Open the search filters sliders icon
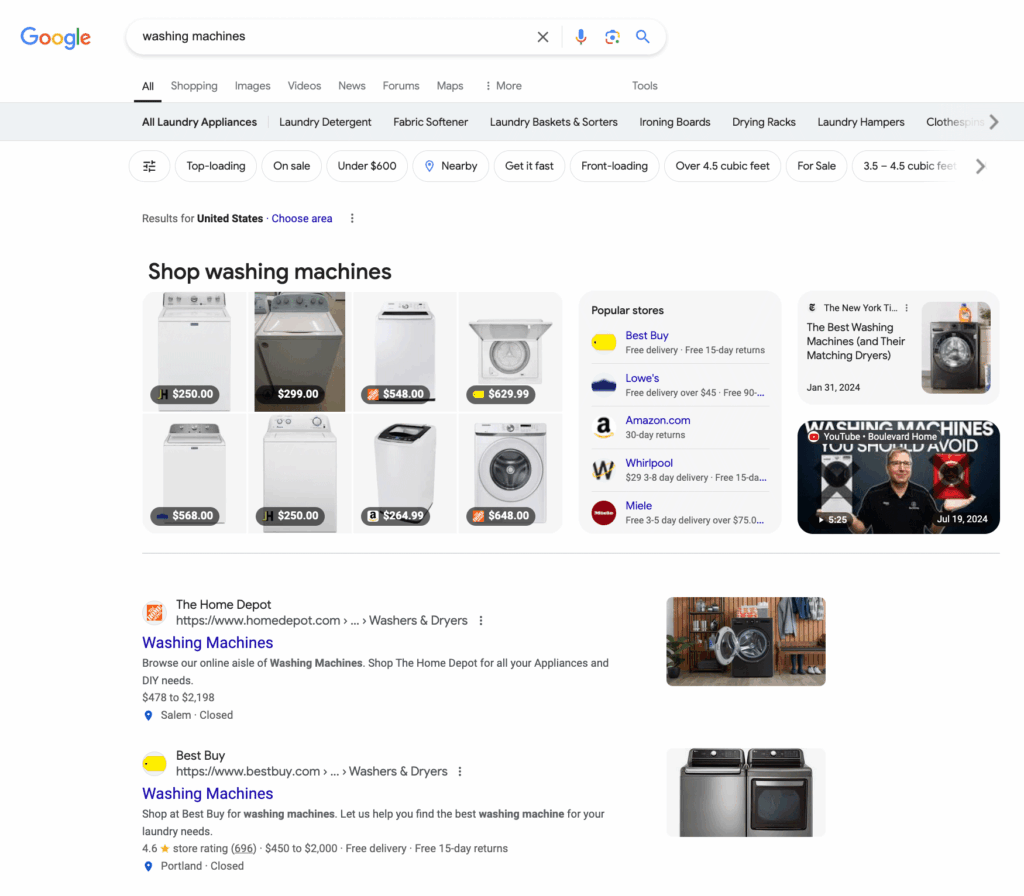Viewport: 1024px width, 896px height. pos(149,166)
